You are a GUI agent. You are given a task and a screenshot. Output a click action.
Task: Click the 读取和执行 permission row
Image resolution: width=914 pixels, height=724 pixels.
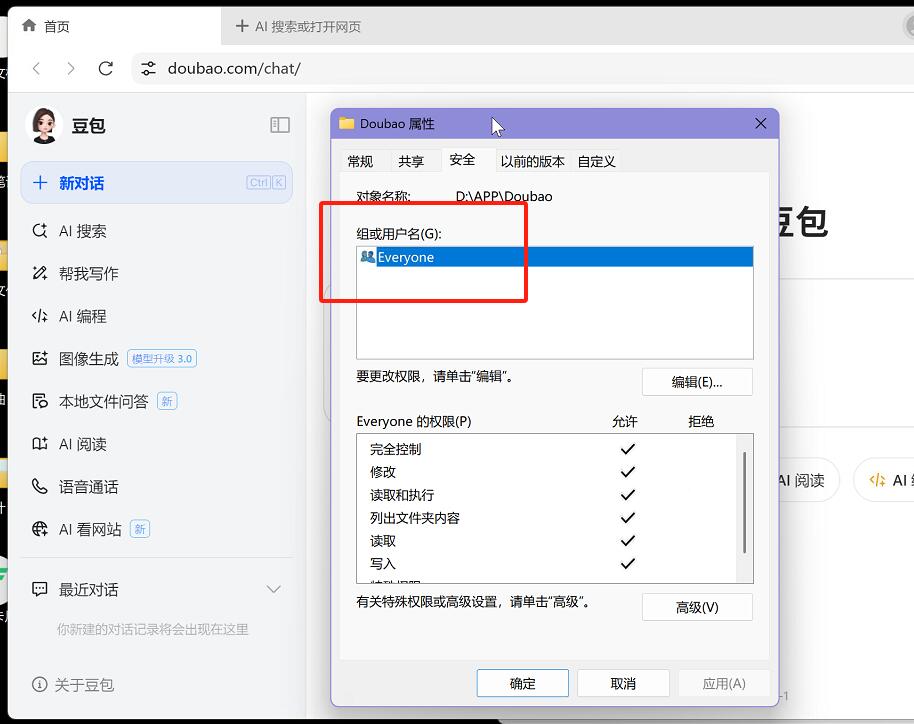(x=546, y=495)
